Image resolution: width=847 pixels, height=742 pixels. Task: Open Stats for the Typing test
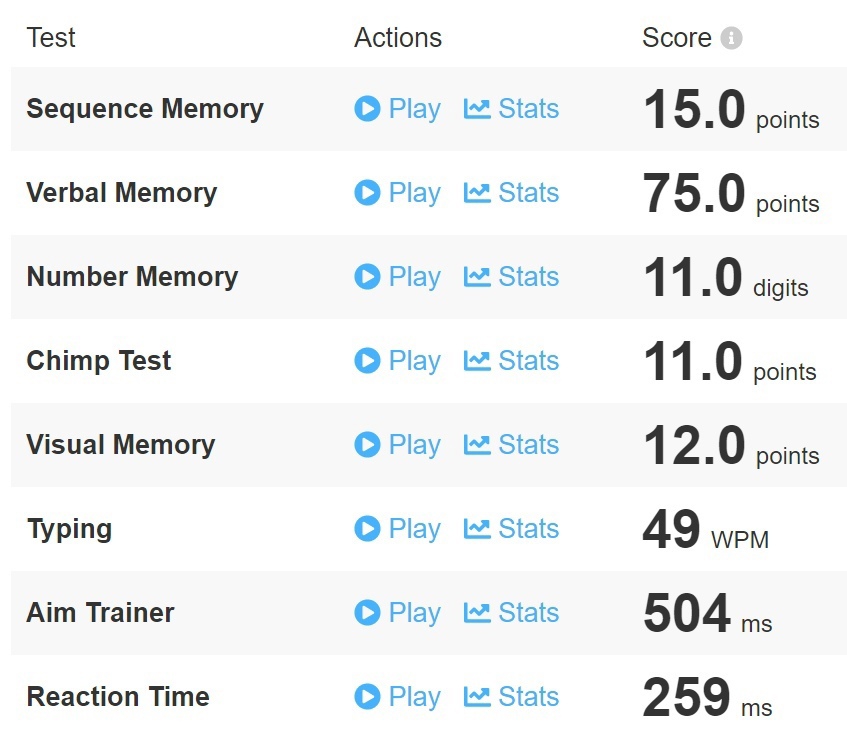(528, 529)
